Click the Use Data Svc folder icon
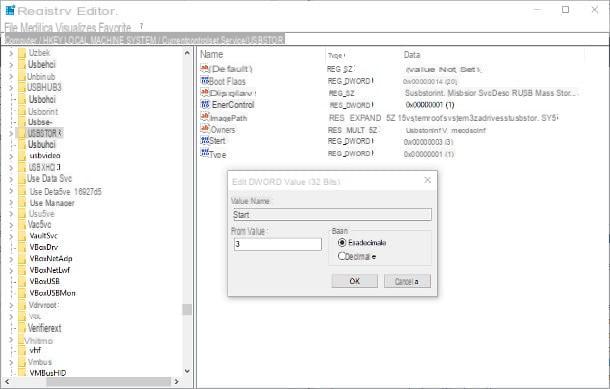610x389 pixels. 22,179
